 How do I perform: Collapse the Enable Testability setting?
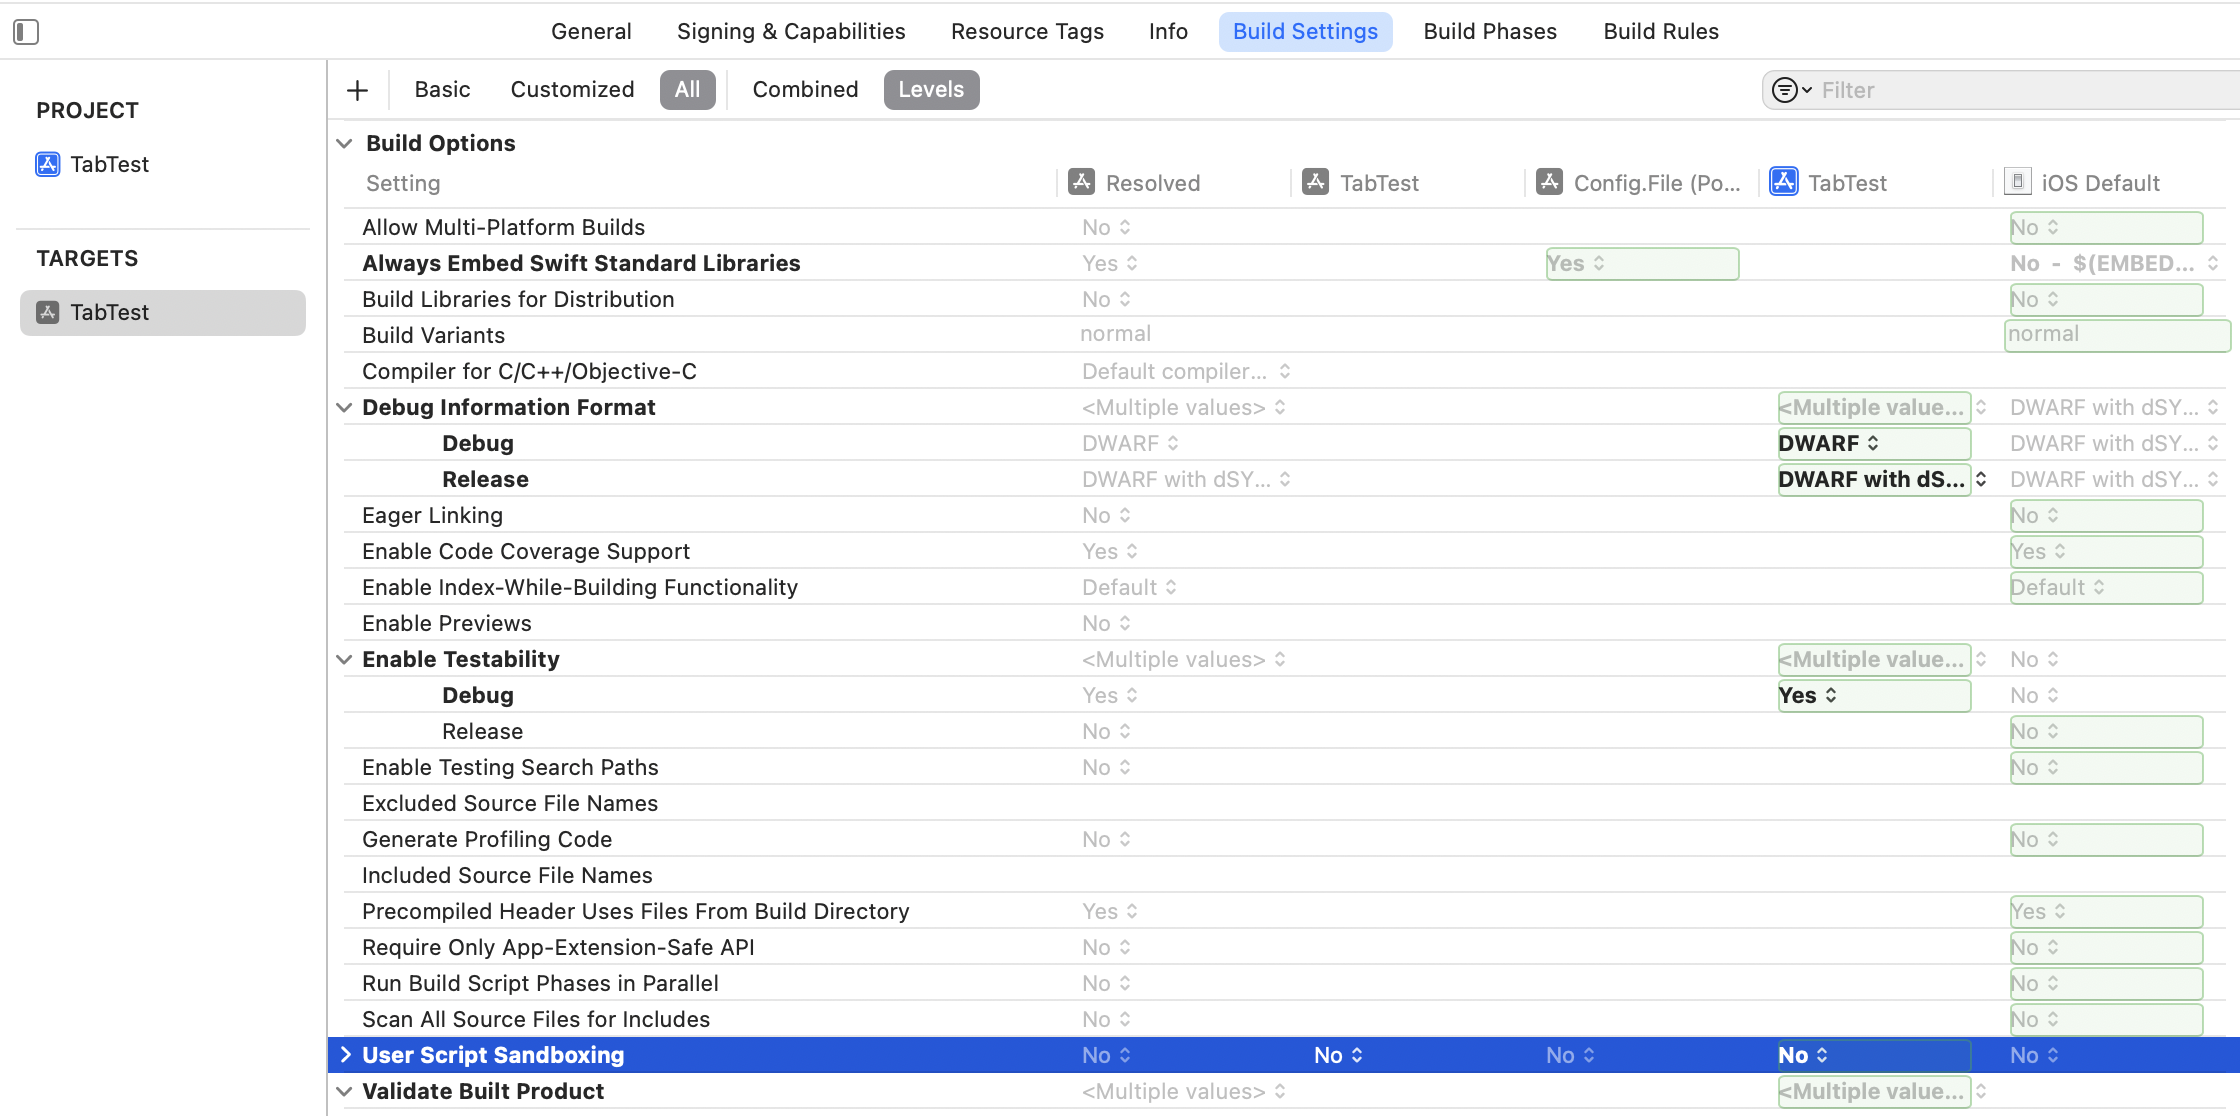pos(344,659)
